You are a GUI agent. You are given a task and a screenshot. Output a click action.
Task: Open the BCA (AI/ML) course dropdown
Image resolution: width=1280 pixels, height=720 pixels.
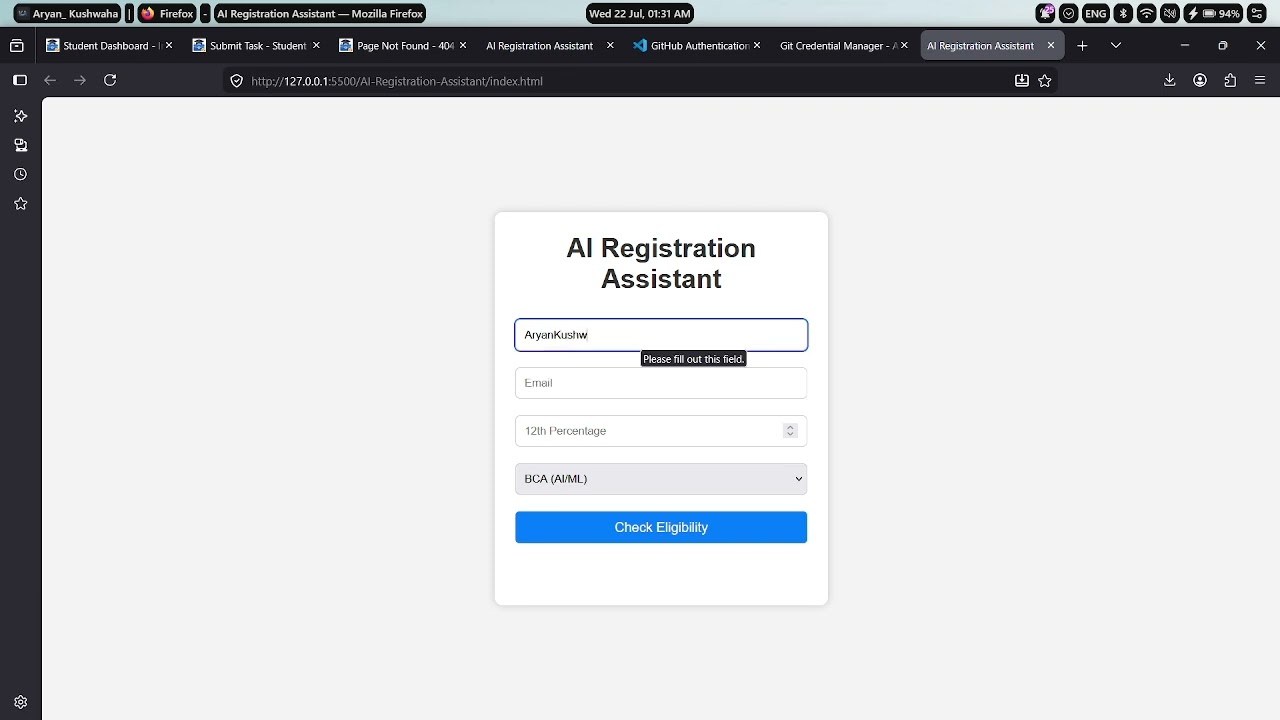(661, 479)
